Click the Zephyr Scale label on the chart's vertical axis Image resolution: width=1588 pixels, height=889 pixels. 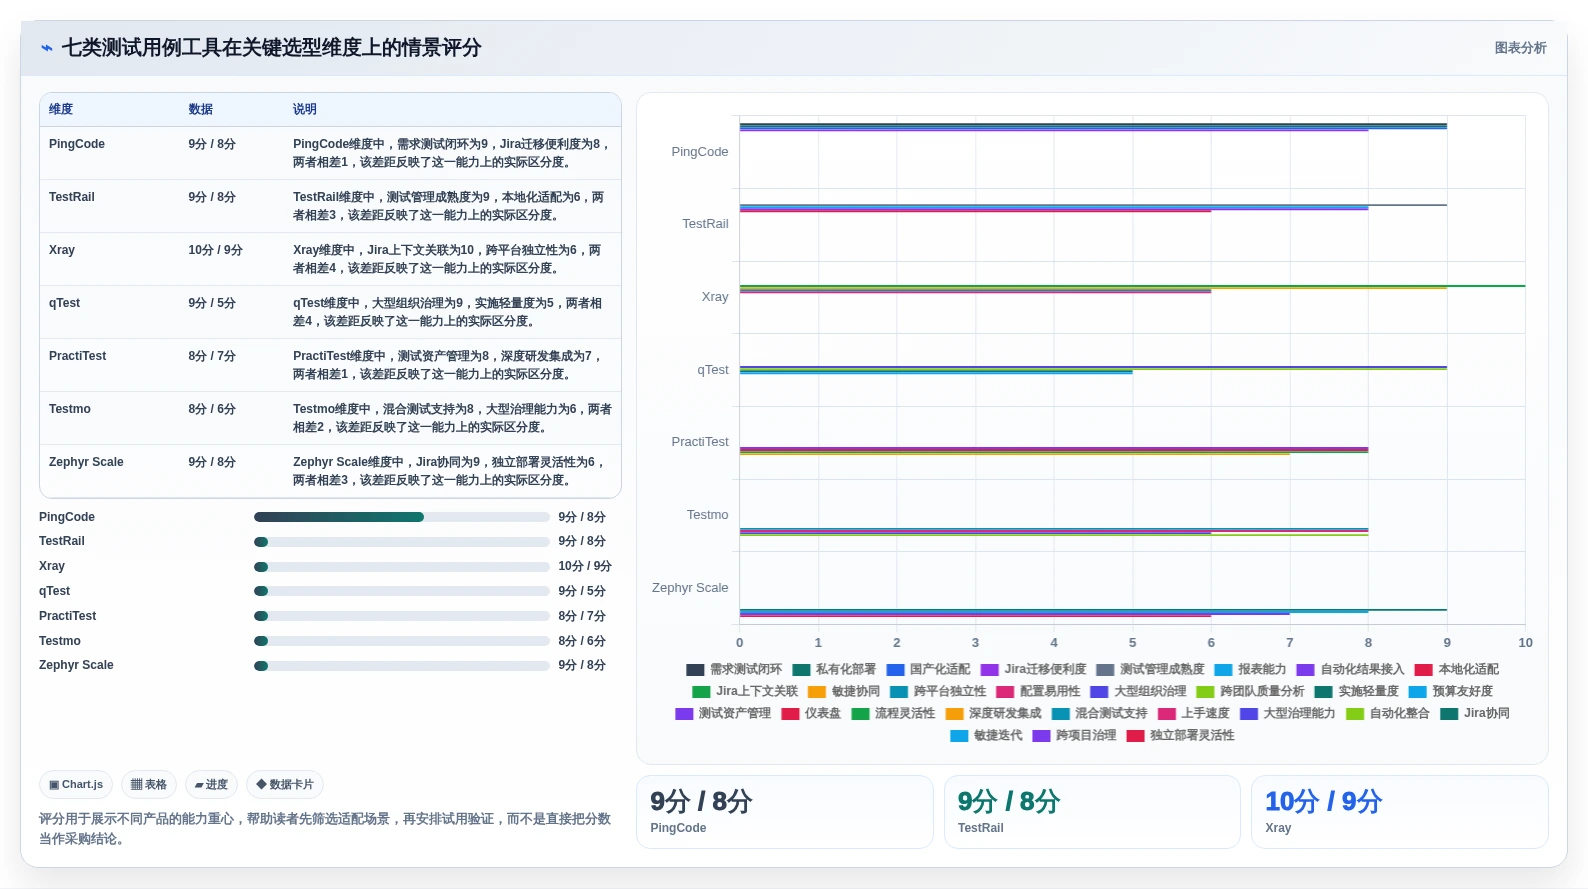pyautogui.click(x=690, y=588)
